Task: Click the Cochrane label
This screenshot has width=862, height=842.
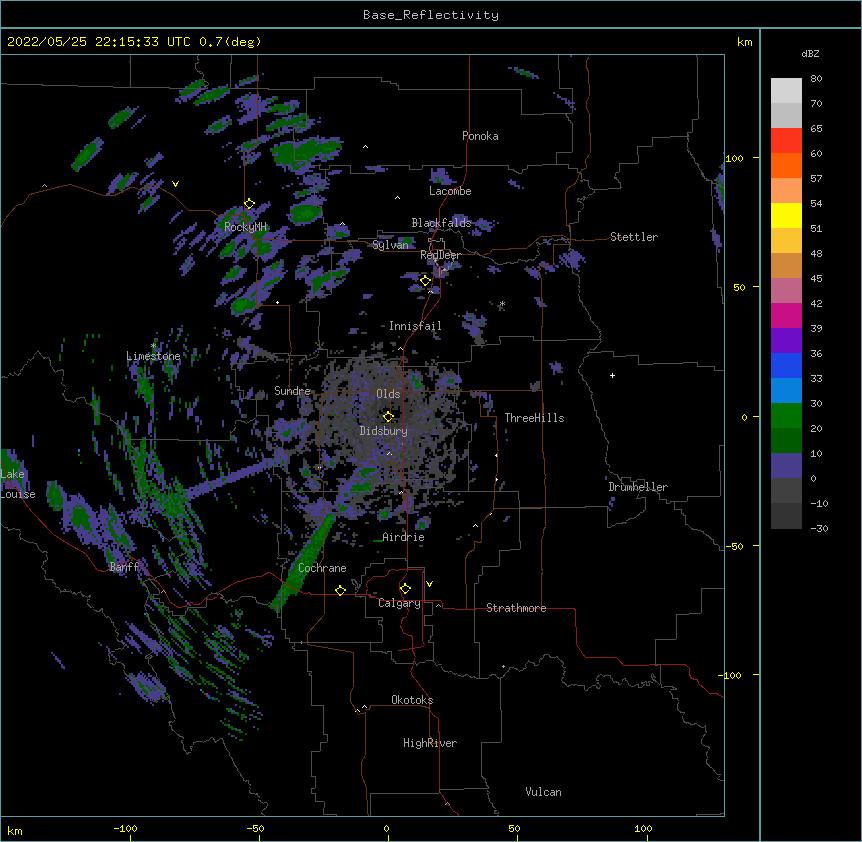Action: tap(322, 568)
